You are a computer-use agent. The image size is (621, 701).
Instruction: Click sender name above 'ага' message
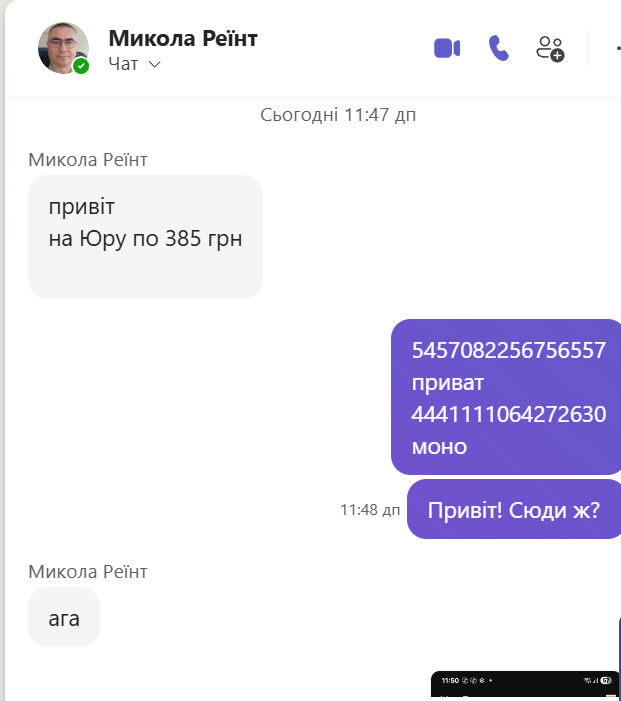coord(88,572)
